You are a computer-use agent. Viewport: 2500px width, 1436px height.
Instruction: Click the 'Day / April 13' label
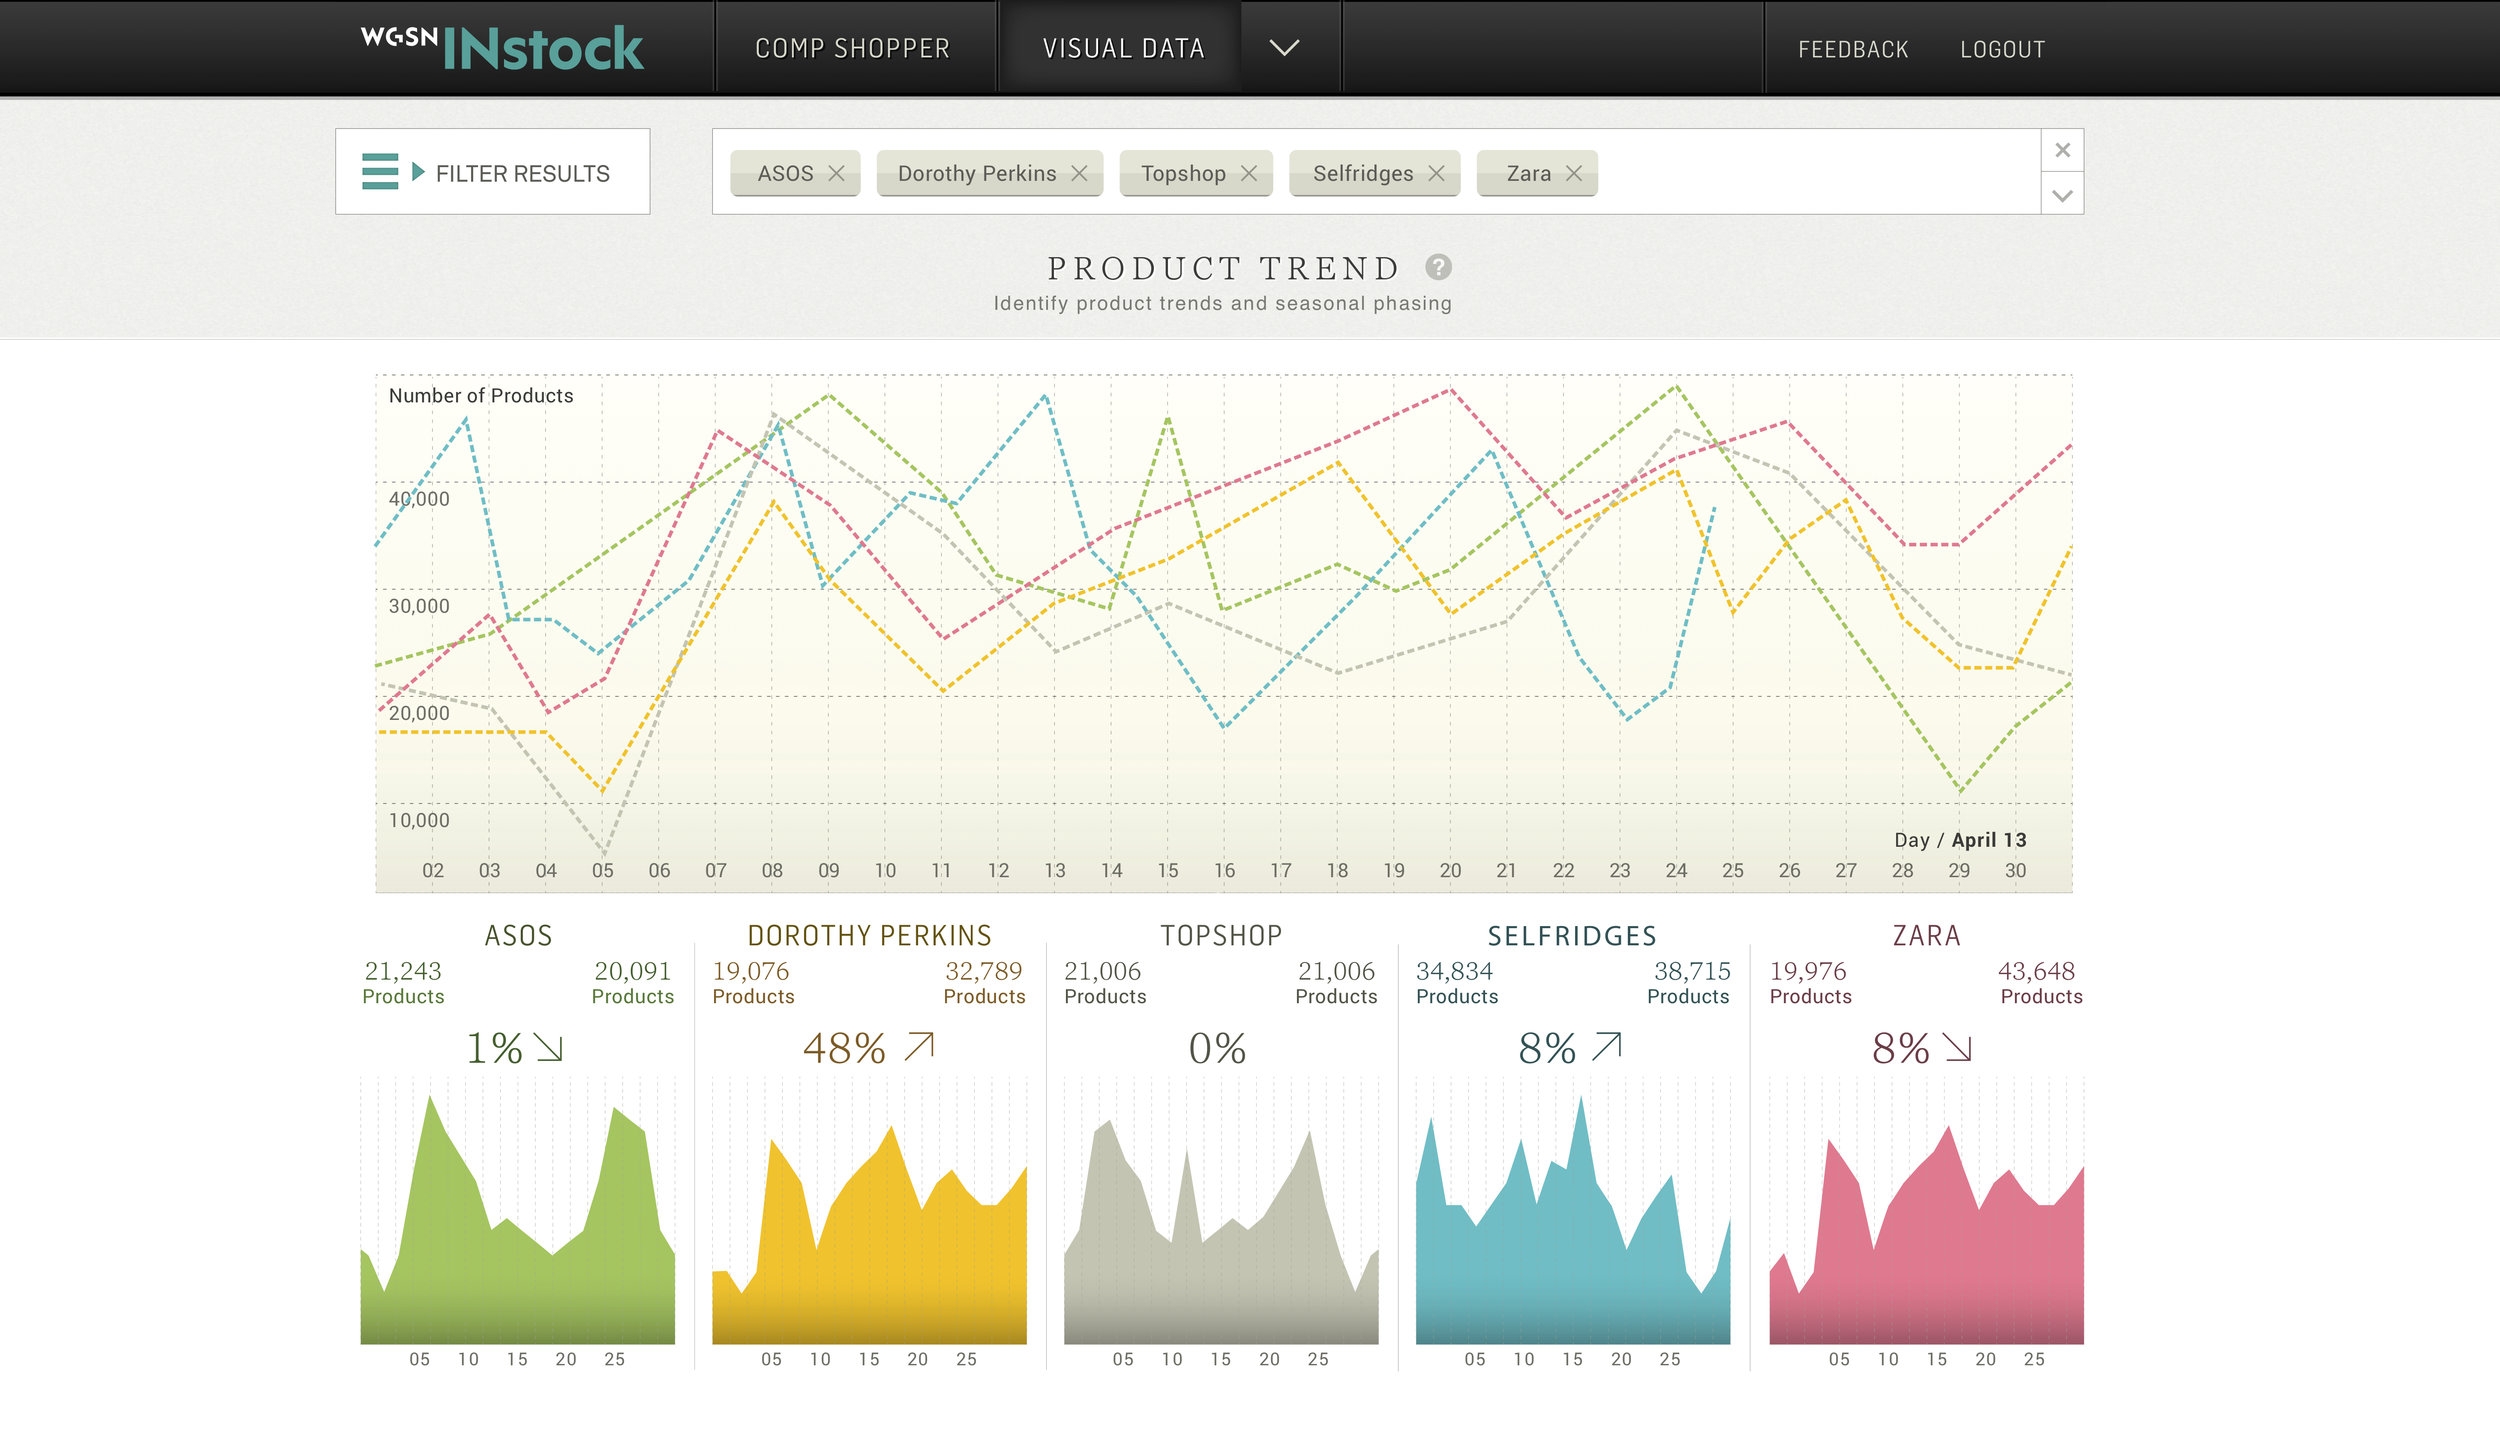click(x=1960, y=840)
